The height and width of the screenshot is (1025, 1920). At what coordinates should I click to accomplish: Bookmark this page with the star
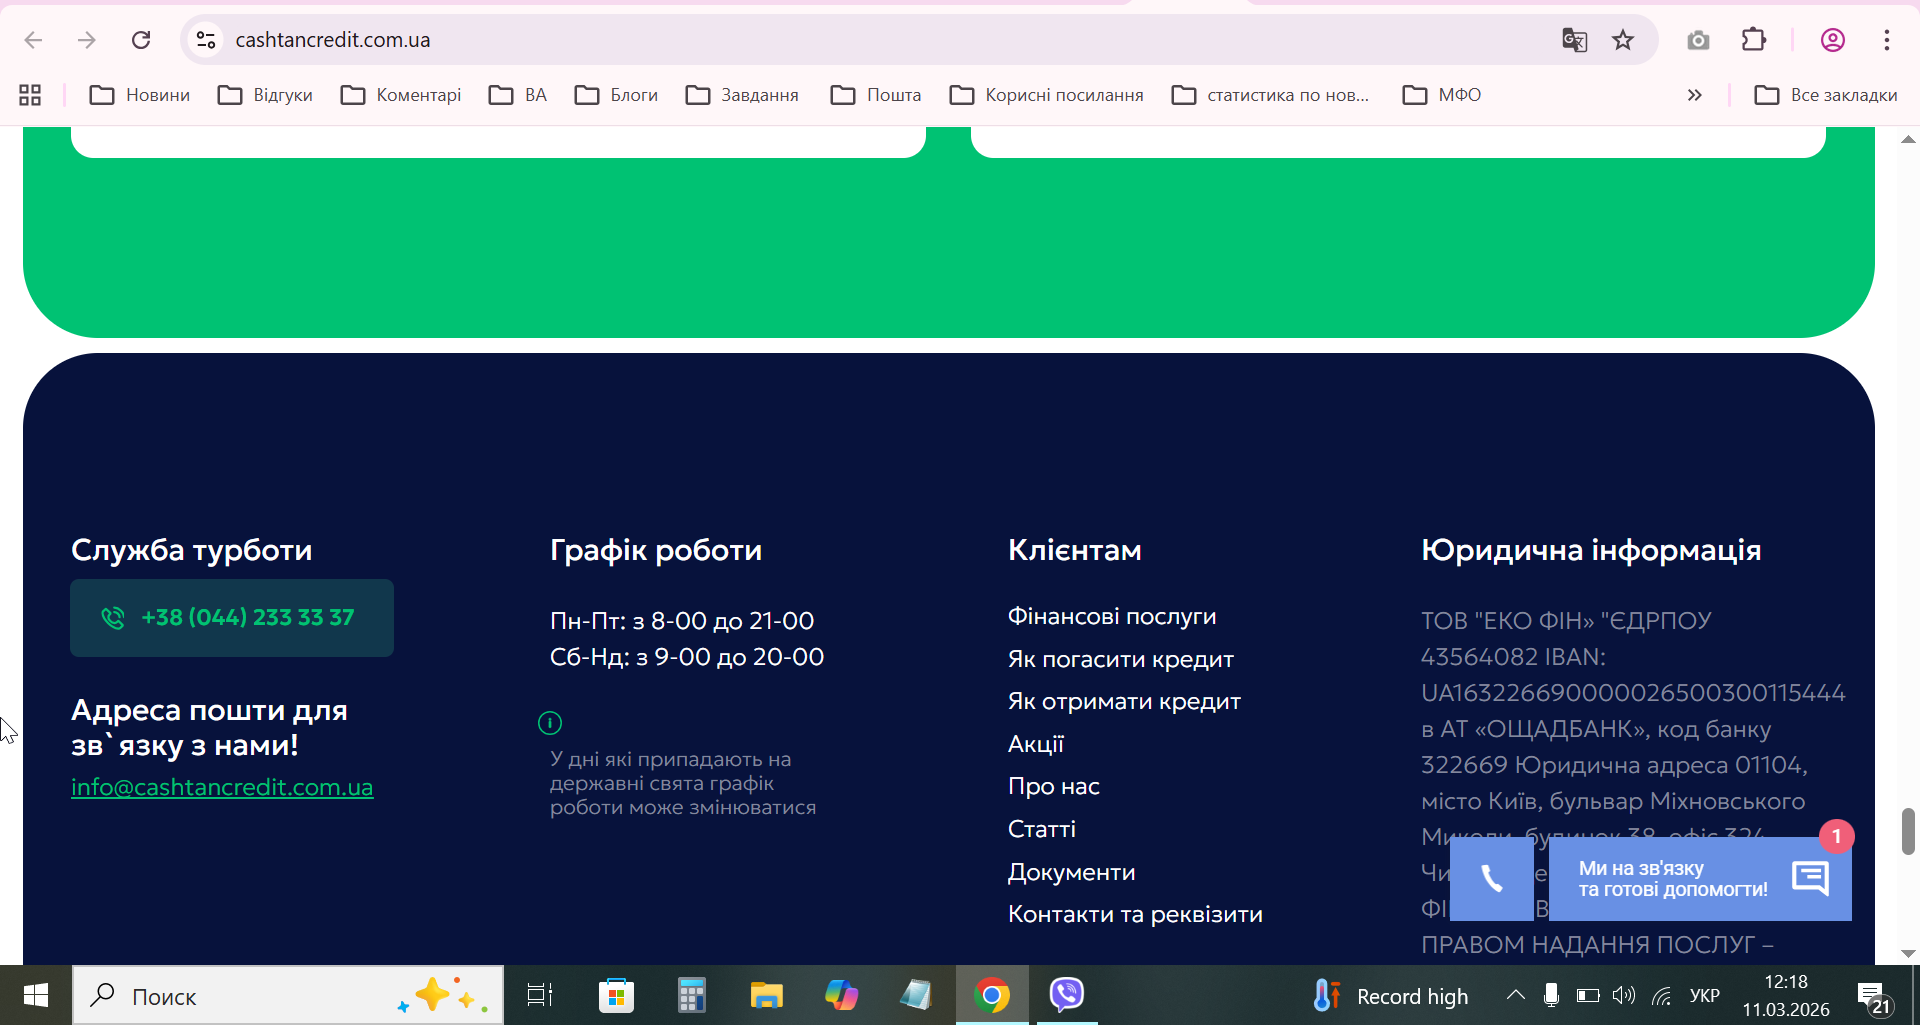click(x=1623, y=40)
